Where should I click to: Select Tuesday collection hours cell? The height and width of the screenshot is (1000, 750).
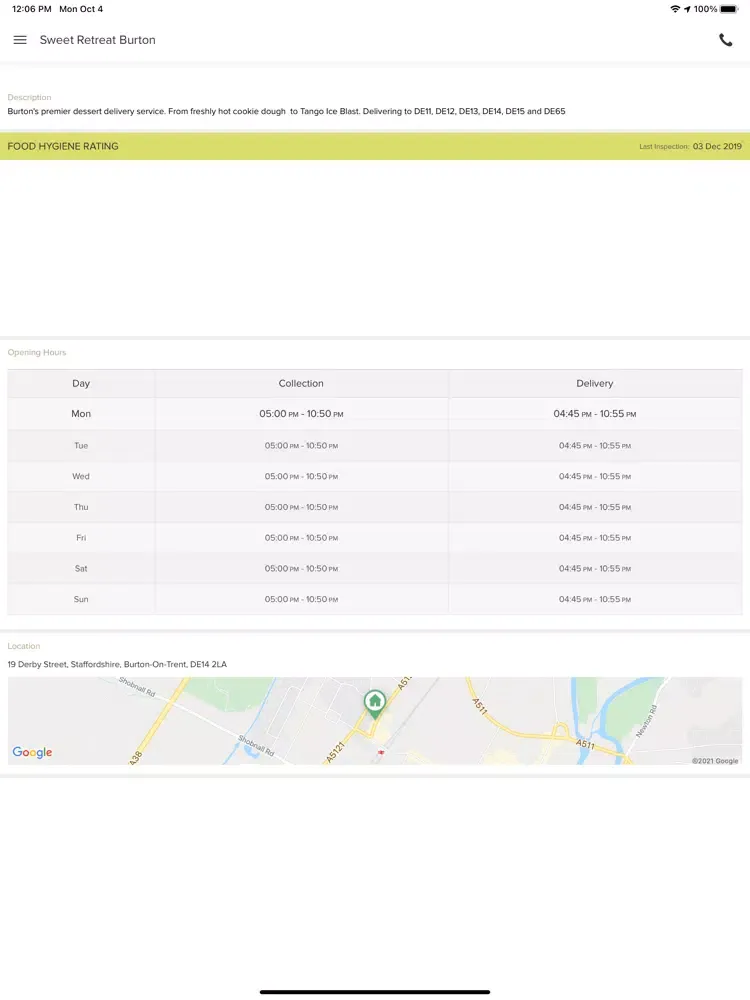(301, 445)
